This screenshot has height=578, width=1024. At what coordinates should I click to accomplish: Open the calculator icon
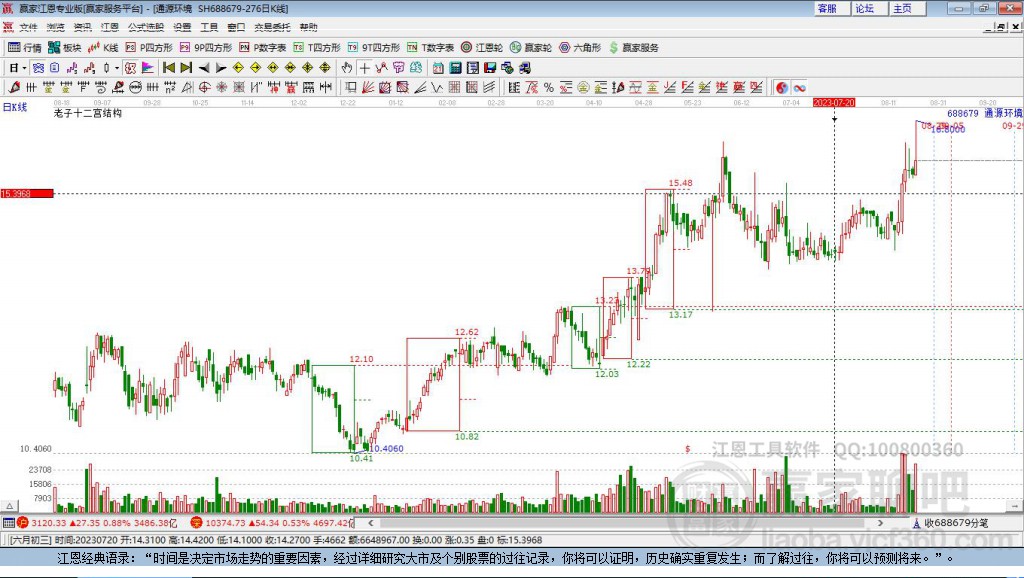coord(455,68)
